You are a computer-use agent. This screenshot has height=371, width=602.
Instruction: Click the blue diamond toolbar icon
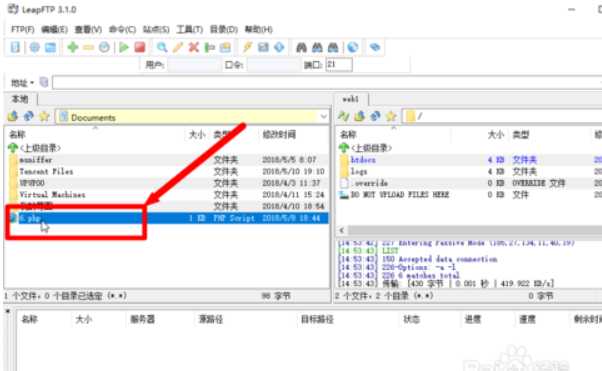coord(279,47)
